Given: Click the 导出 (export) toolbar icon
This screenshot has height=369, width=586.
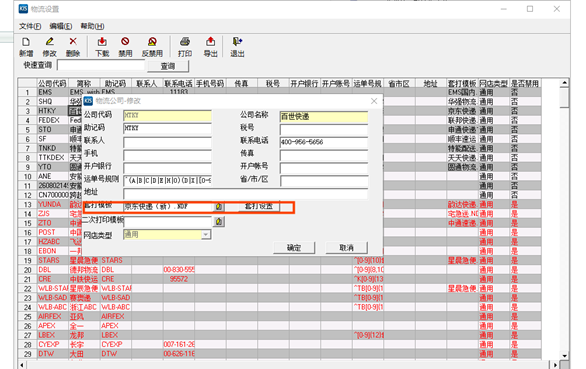Looking at the screenshot, I should click(210, 41).
